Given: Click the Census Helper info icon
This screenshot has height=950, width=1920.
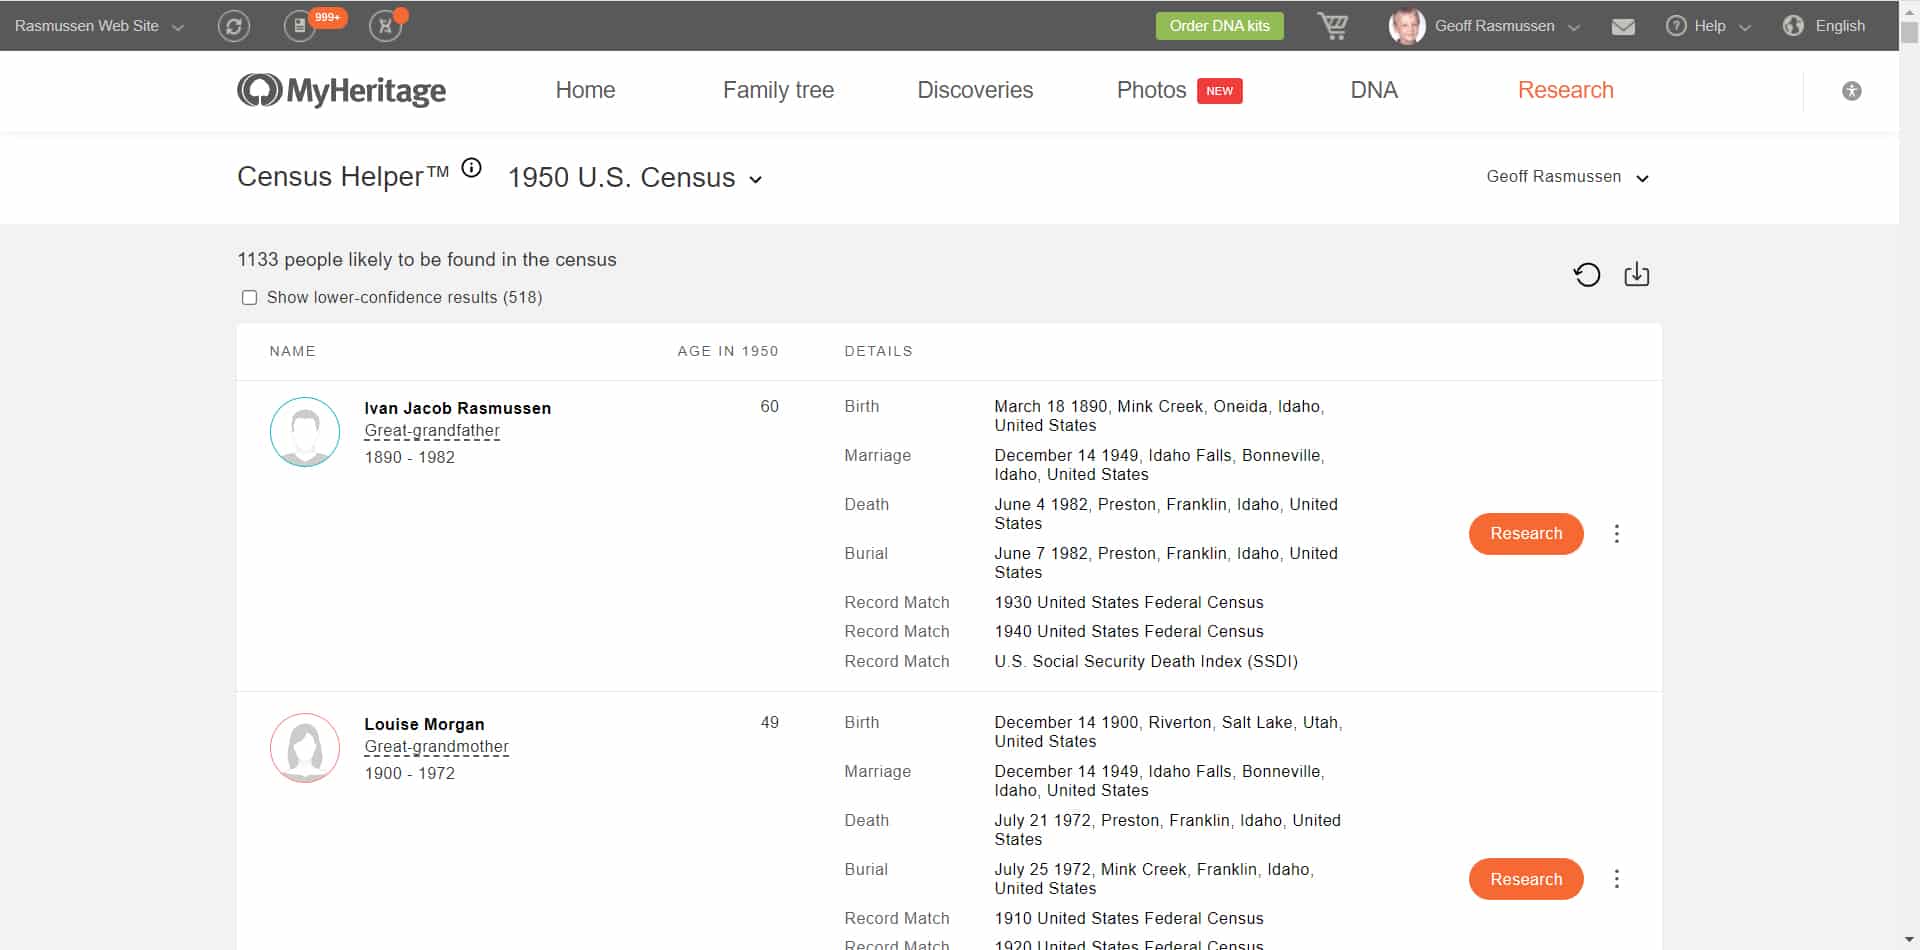Looking at the screenshot, I should pyautogui.click(x=472, y=168).
